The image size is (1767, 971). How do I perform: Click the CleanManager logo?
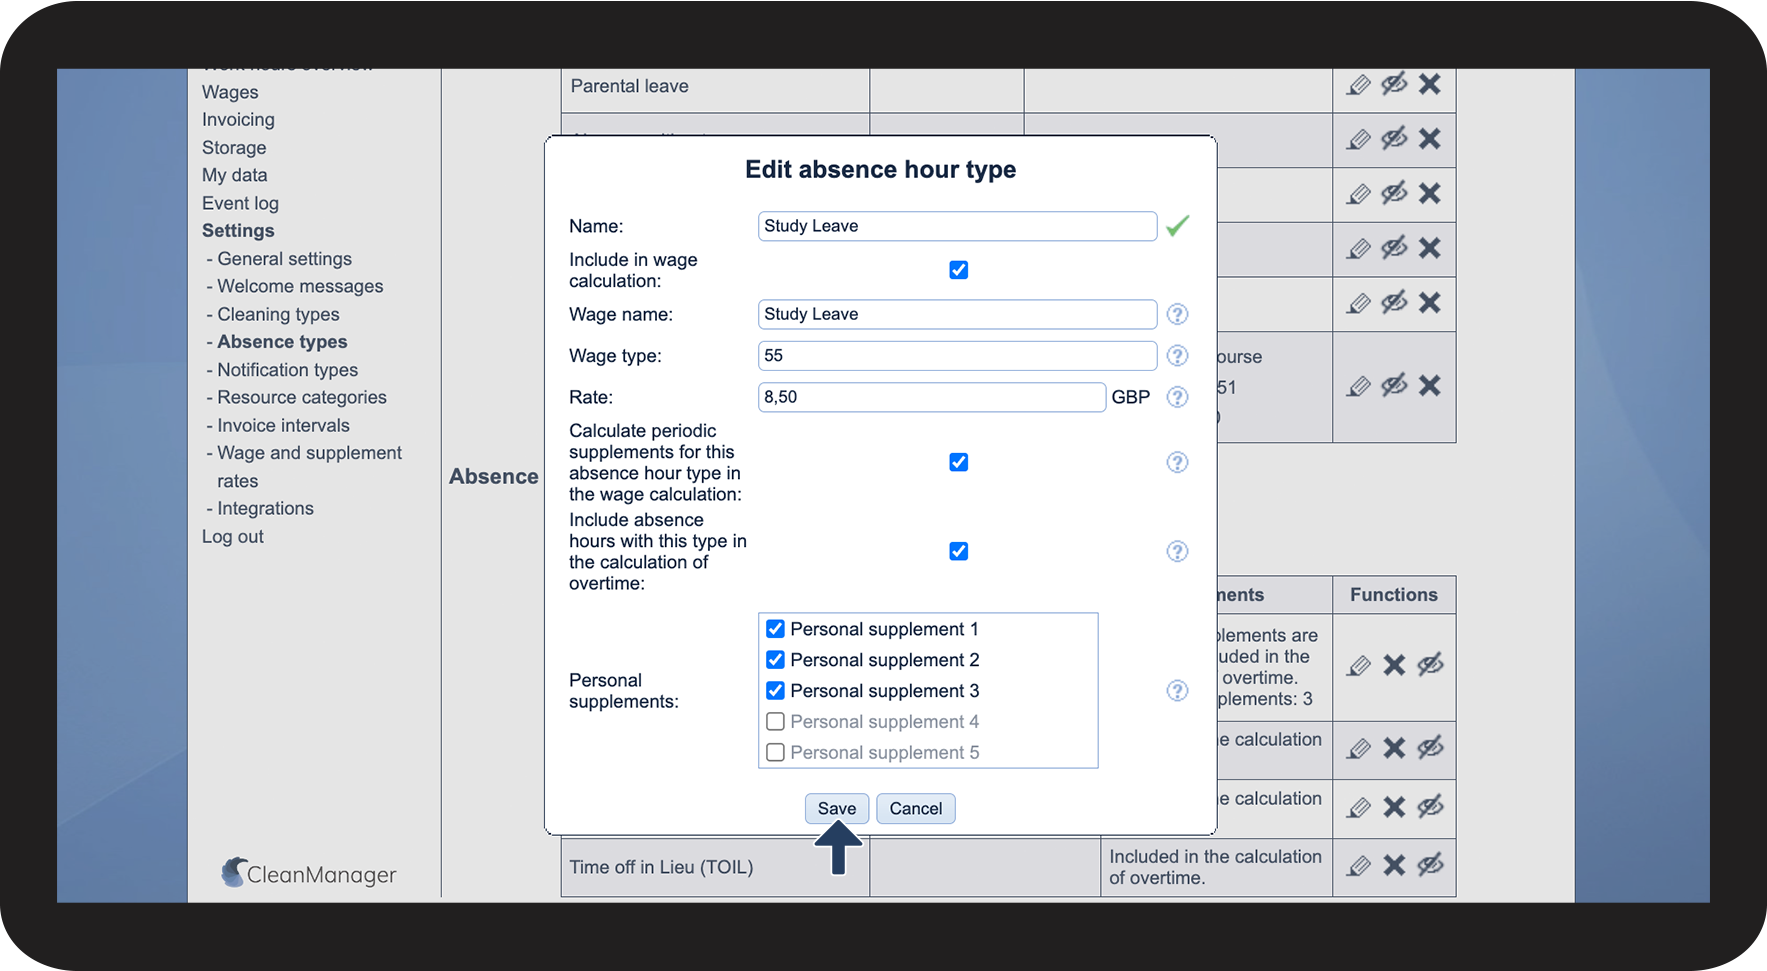coord(308,873)
